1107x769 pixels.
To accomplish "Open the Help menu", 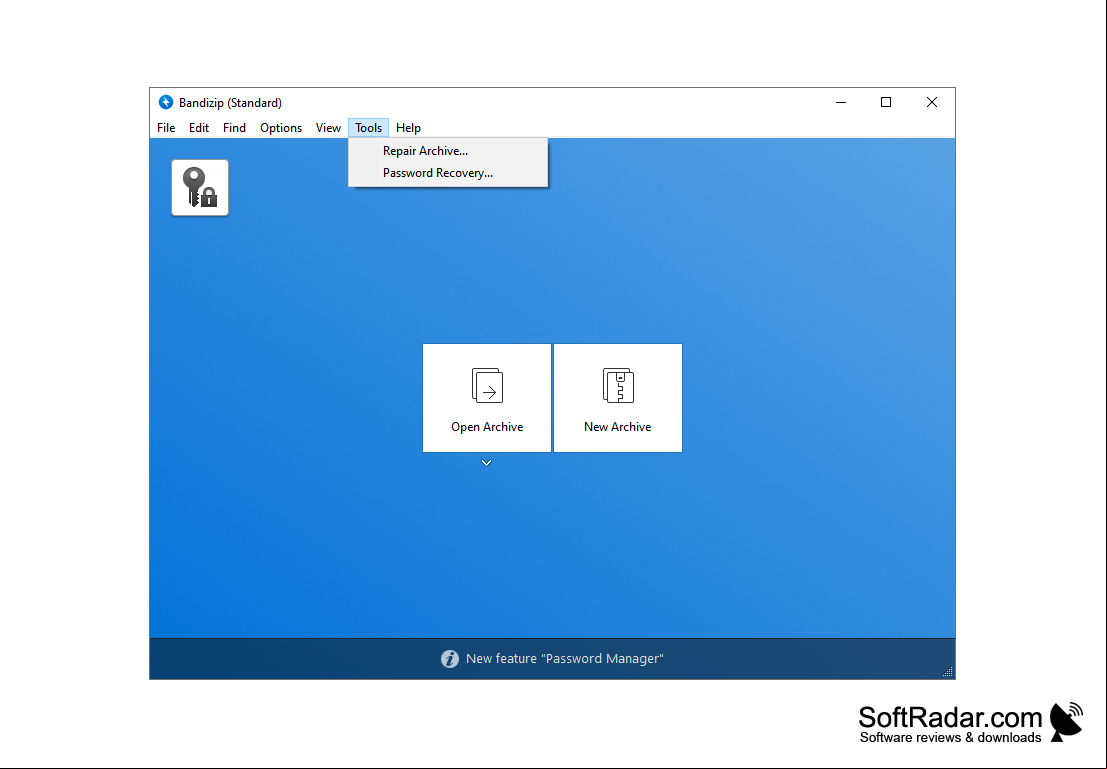I will coord(408,128).
